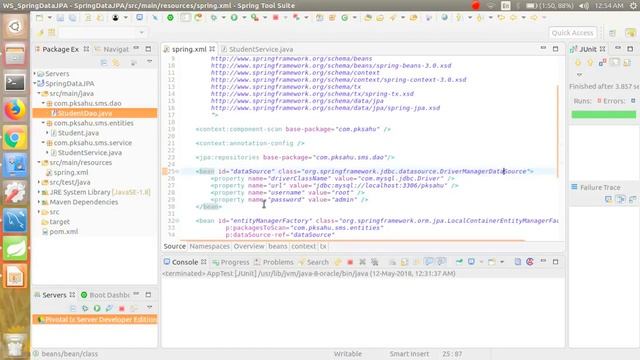Click the Forward navigation arrow icon
The image size is (640, 360).
534,18
